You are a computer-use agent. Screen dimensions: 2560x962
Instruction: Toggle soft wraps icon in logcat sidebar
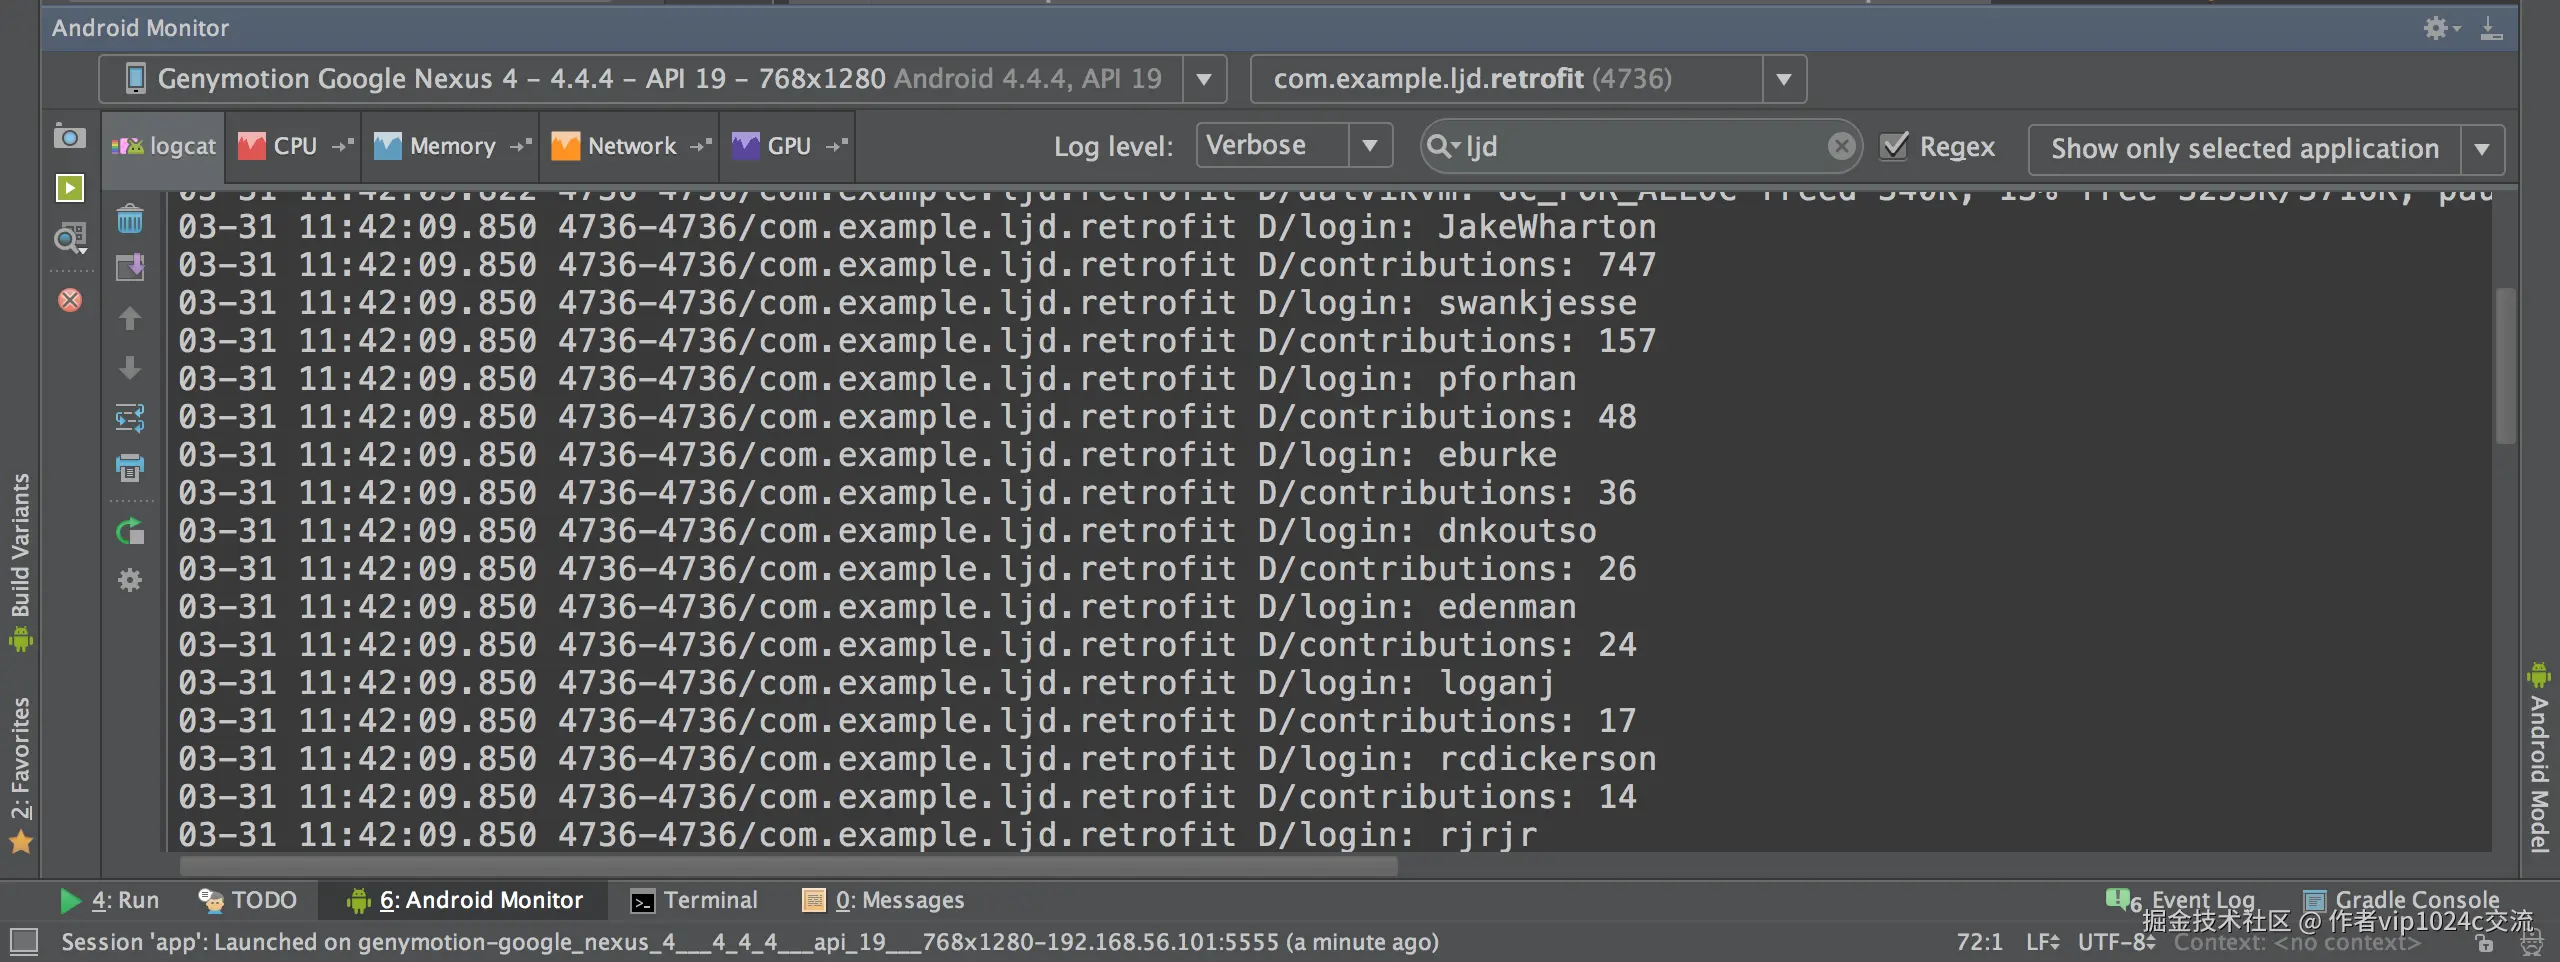click(x=130, y=417)
